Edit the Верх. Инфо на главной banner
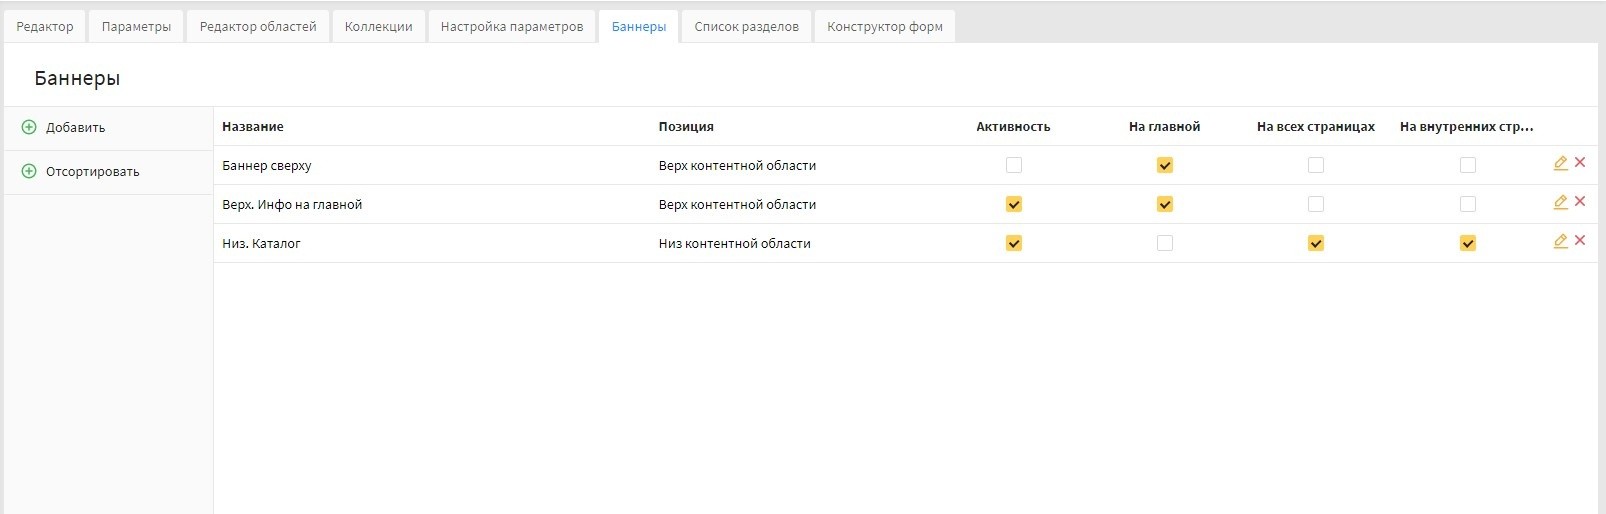Image resolution: width=1606 pixels, height=514 pixels. pyautogui.click(x=1560, y=202)
